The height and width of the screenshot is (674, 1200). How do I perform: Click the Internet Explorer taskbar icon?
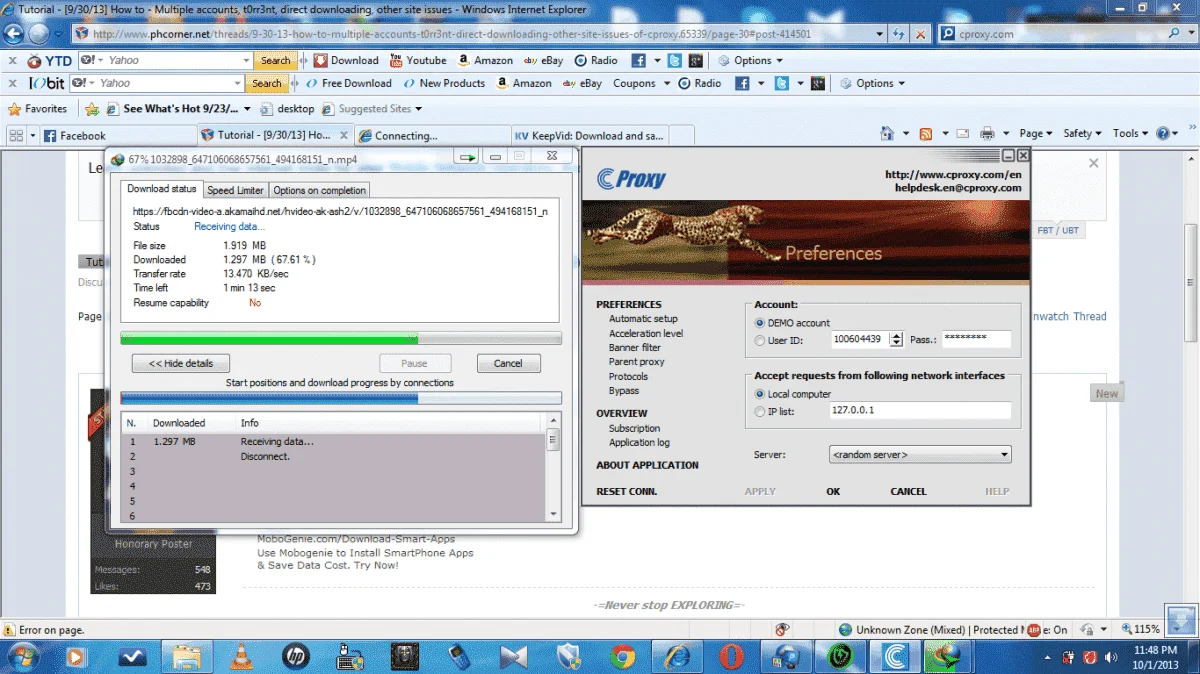pos(678,657)
